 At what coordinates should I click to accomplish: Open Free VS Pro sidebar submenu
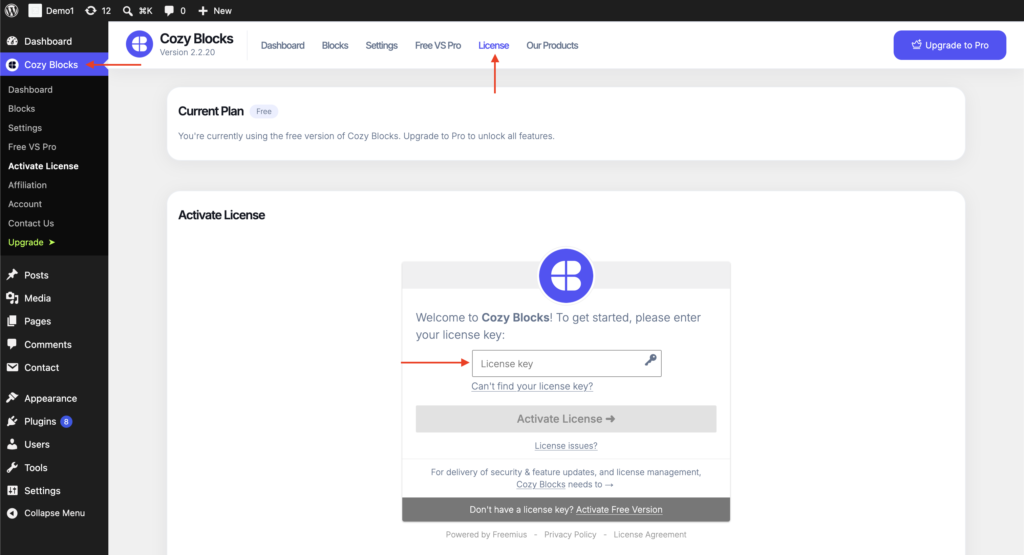click(32, 147)
